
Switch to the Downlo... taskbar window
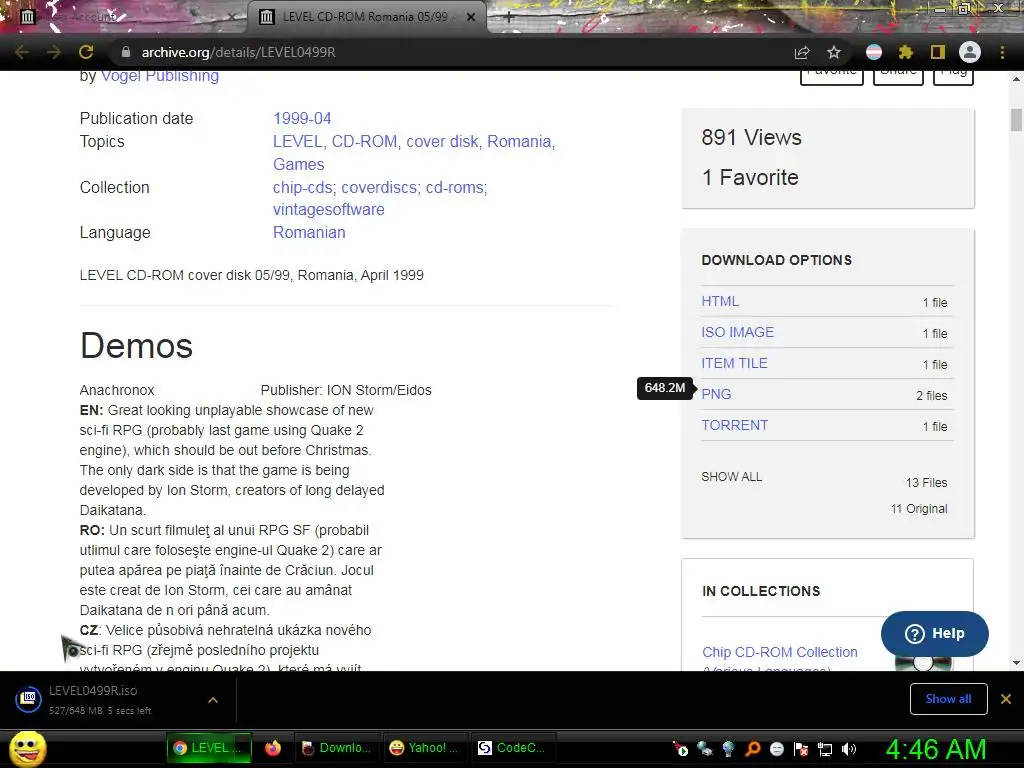336,748
